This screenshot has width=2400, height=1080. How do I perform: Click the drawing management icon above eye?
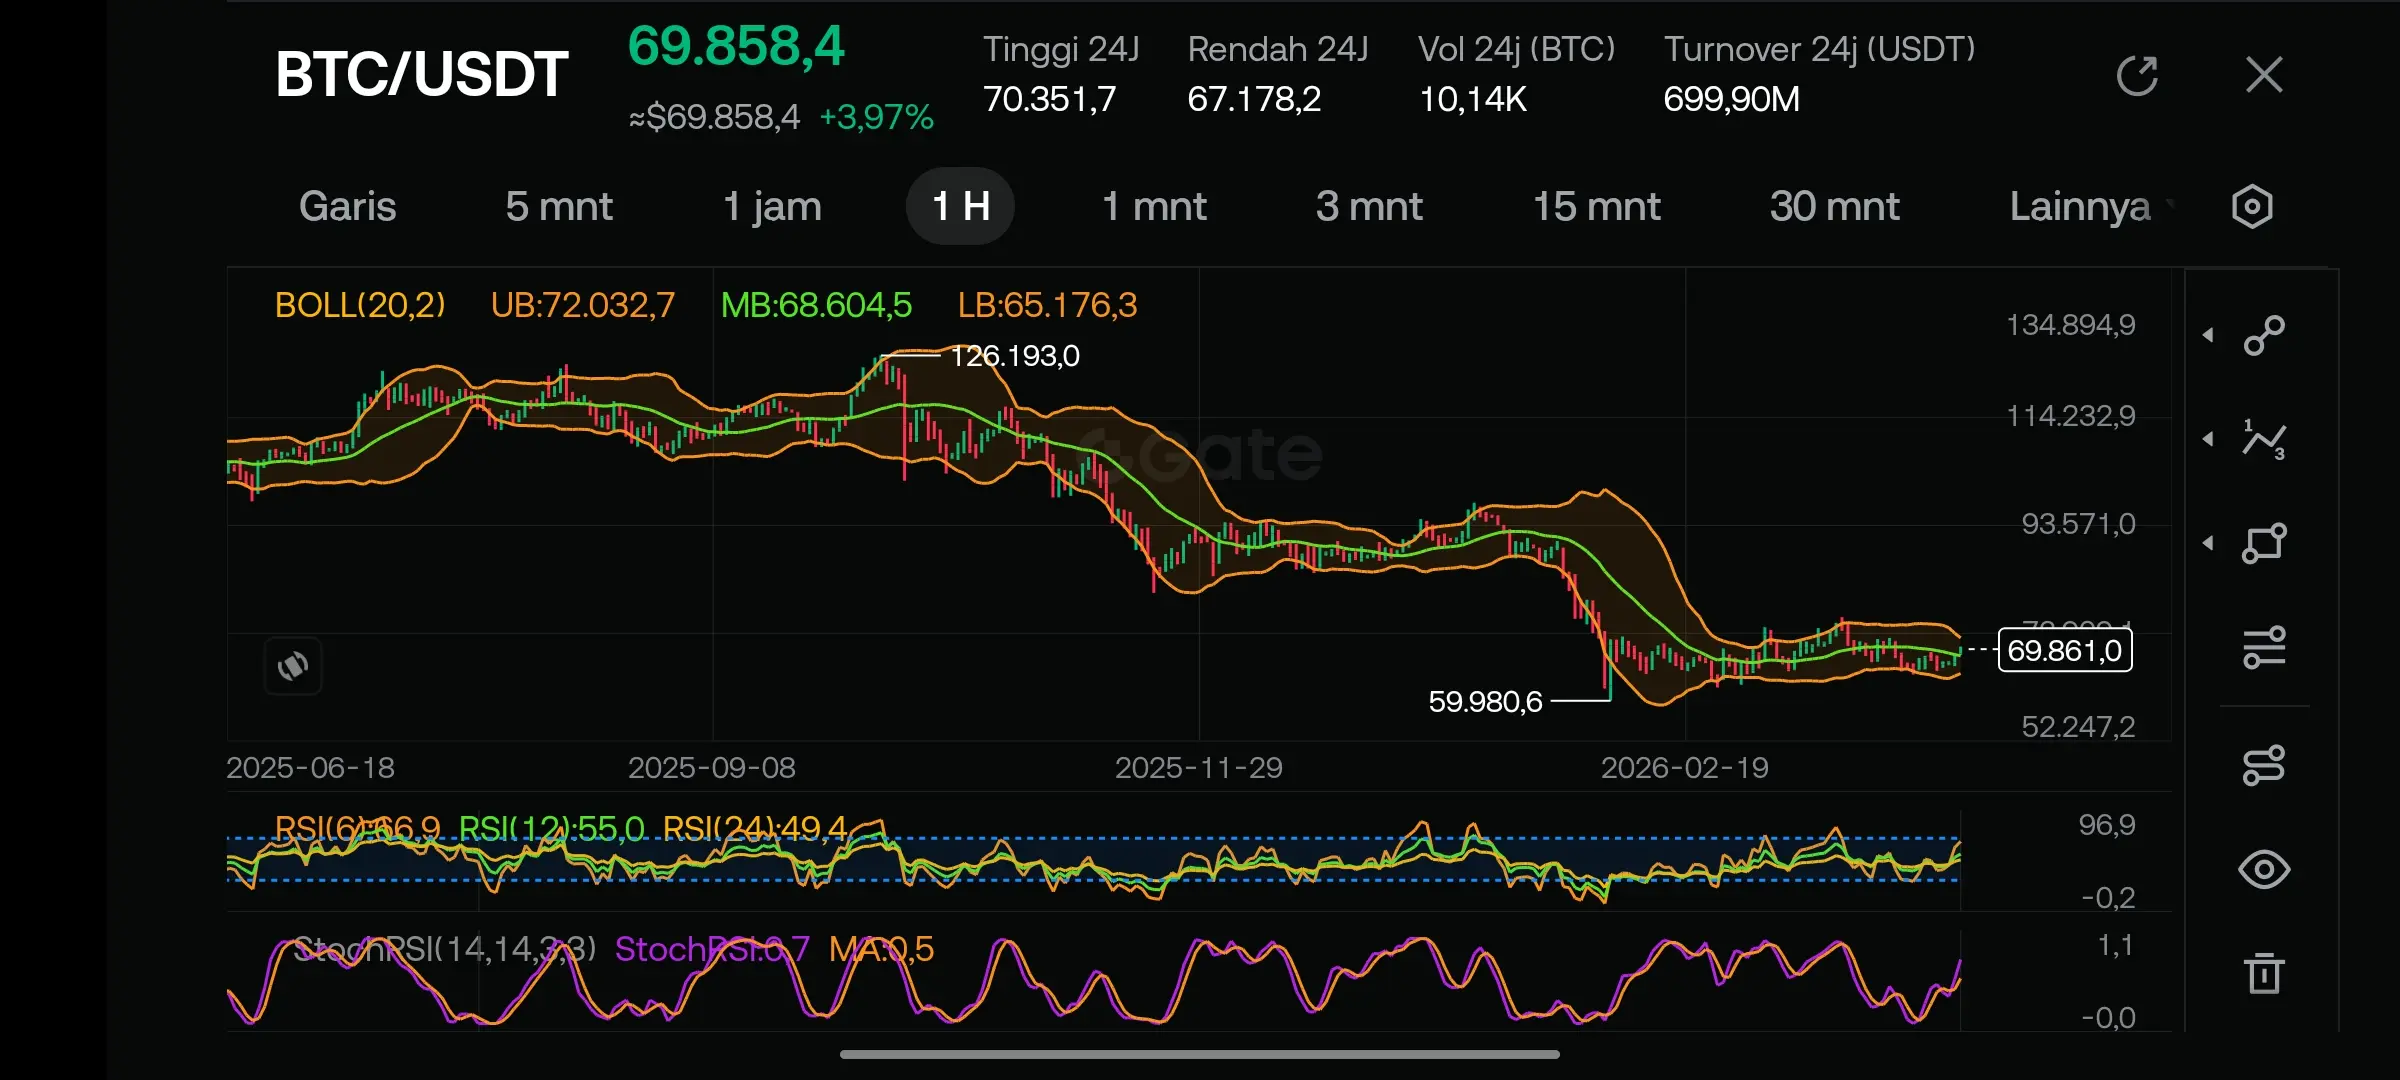tap(2264, 766)
